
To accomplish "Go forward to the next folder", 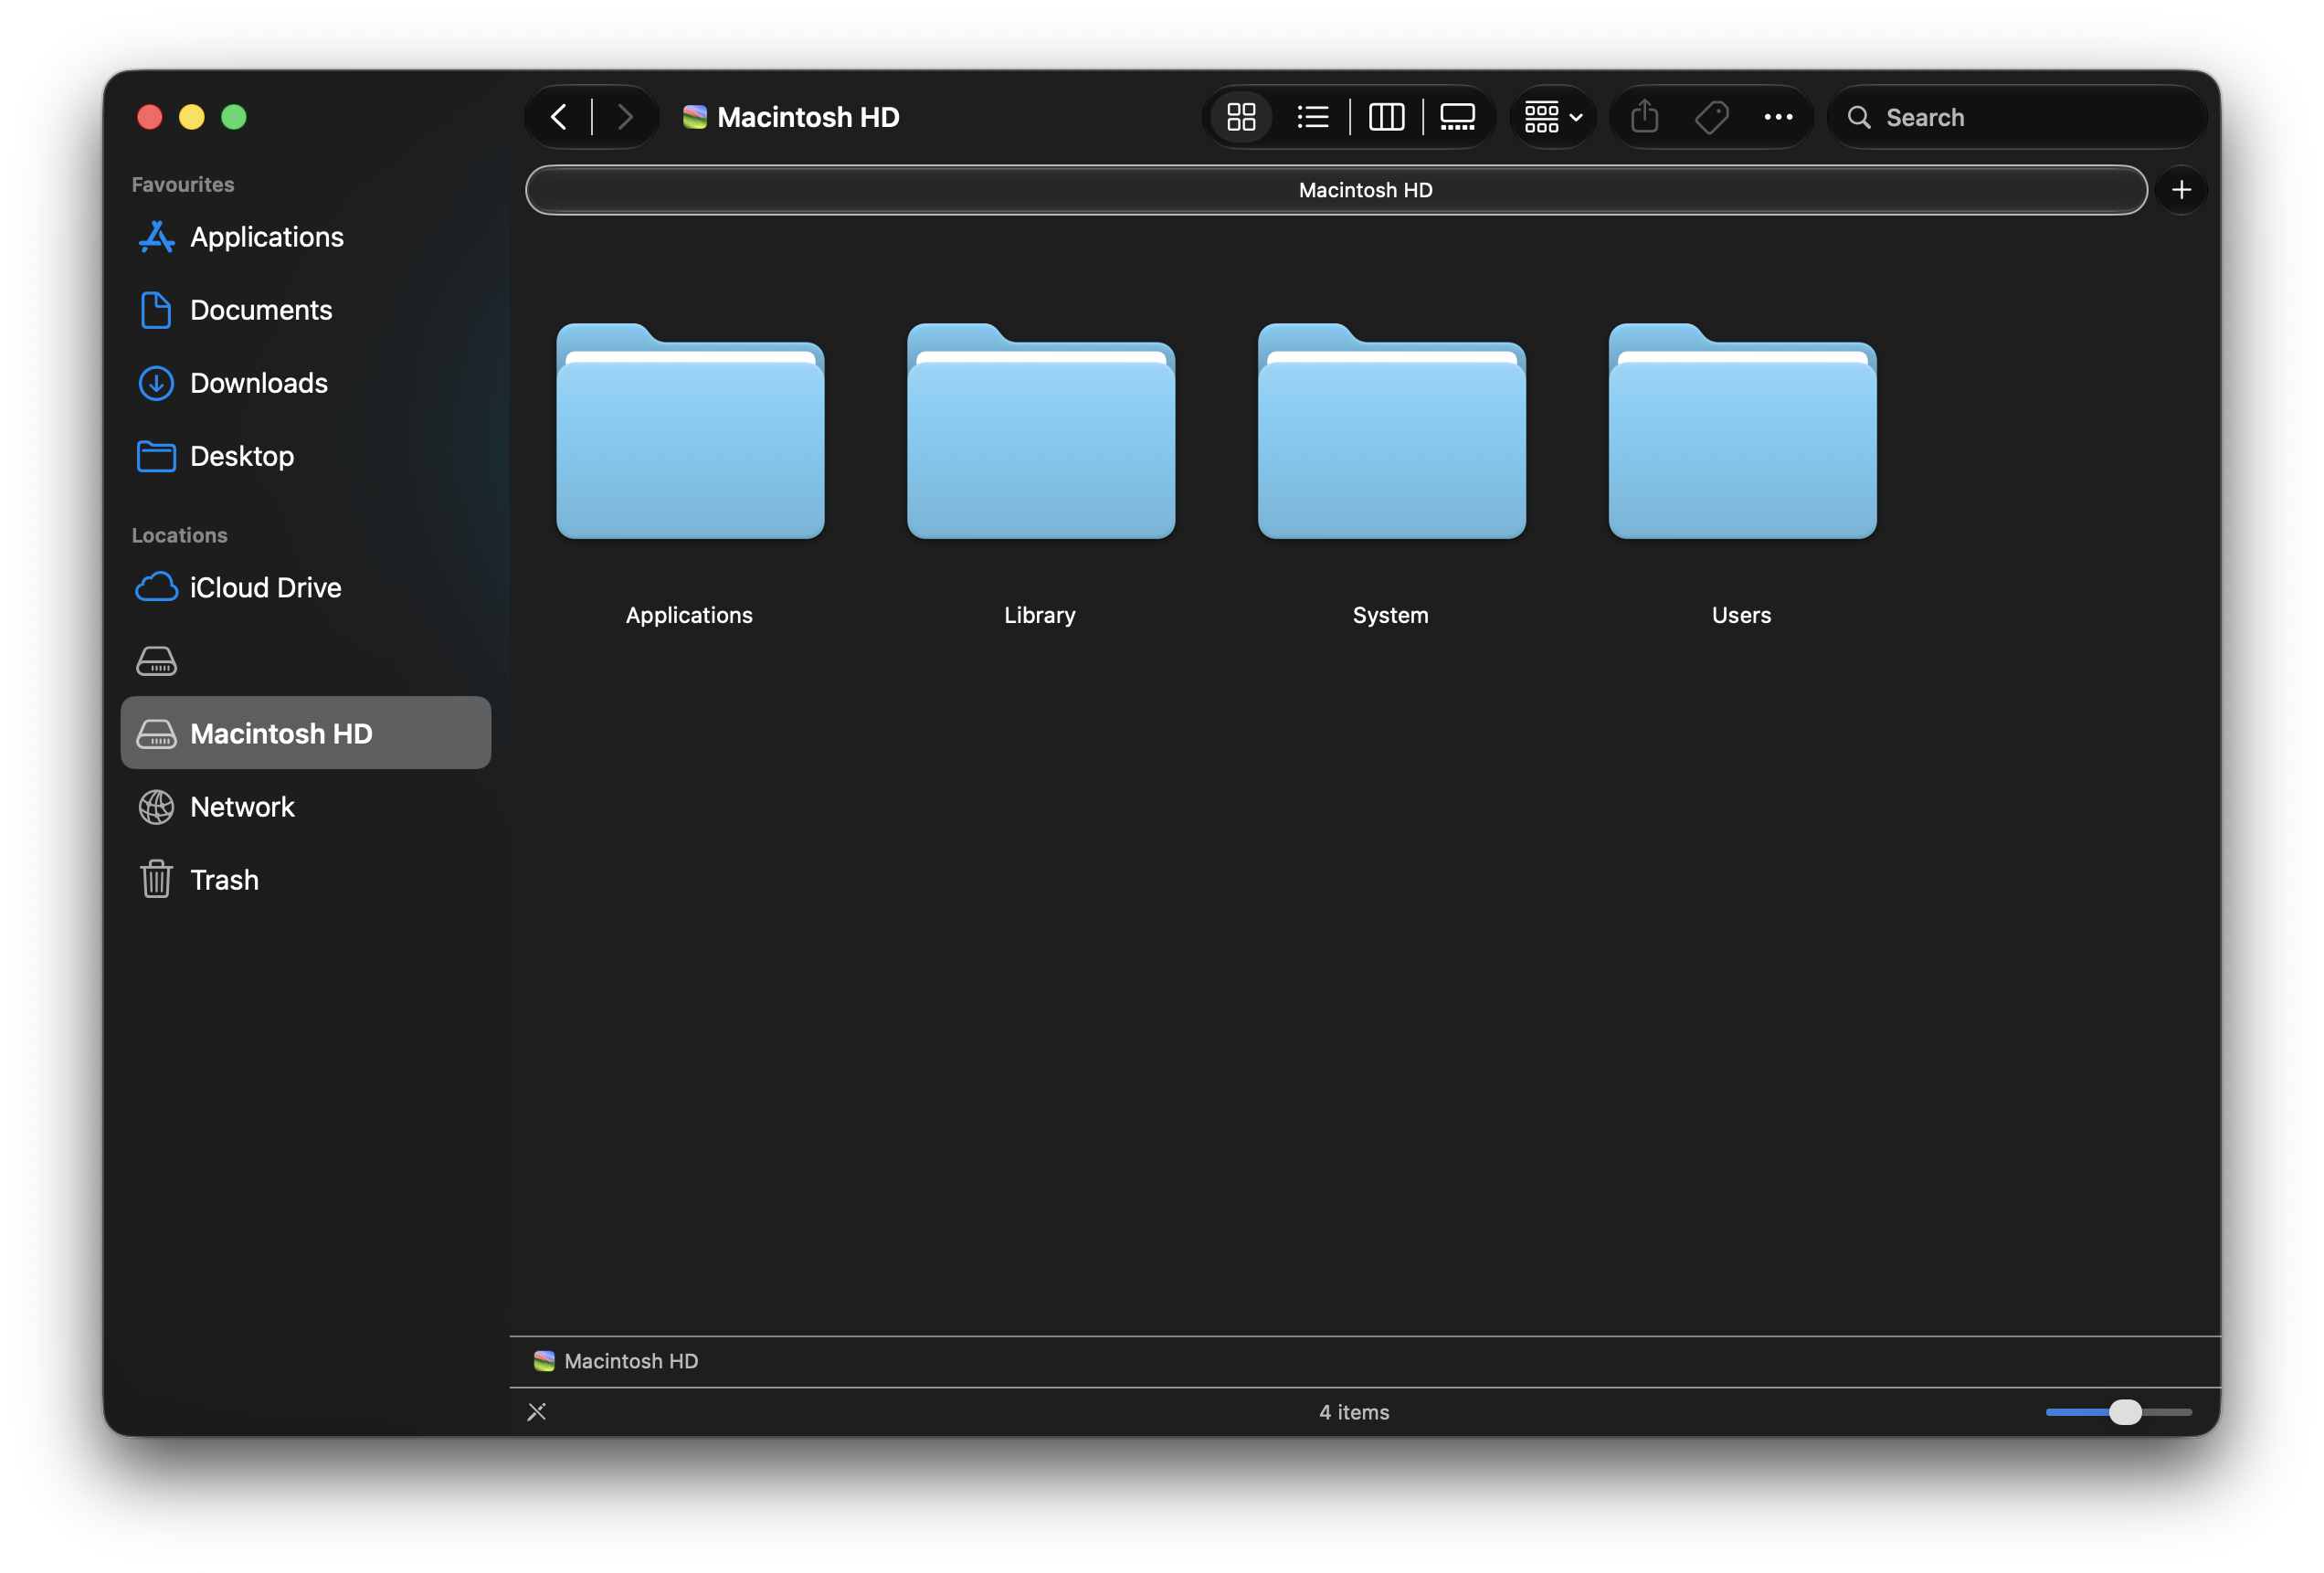I will [625, 117].
